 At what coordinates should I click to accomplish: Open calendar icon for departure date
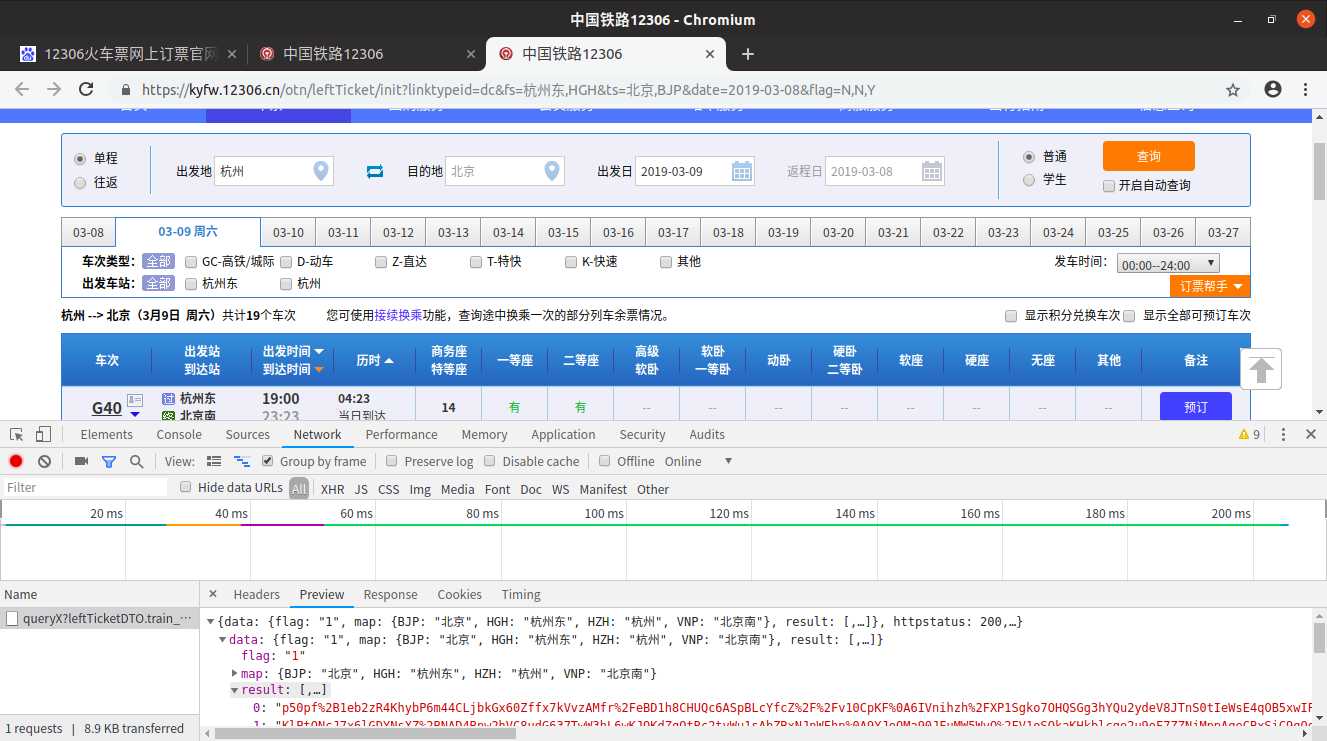coord(742,171)
